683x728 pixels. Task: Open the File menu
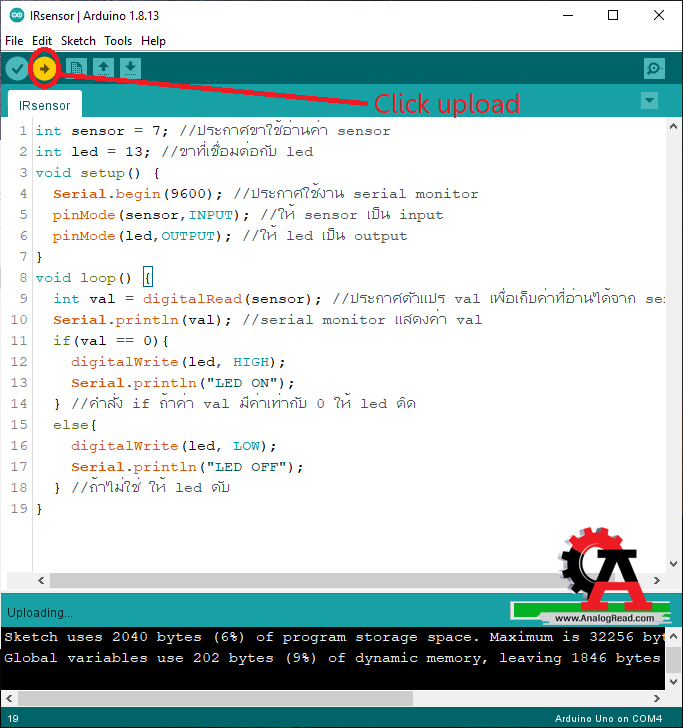[14, 41]
